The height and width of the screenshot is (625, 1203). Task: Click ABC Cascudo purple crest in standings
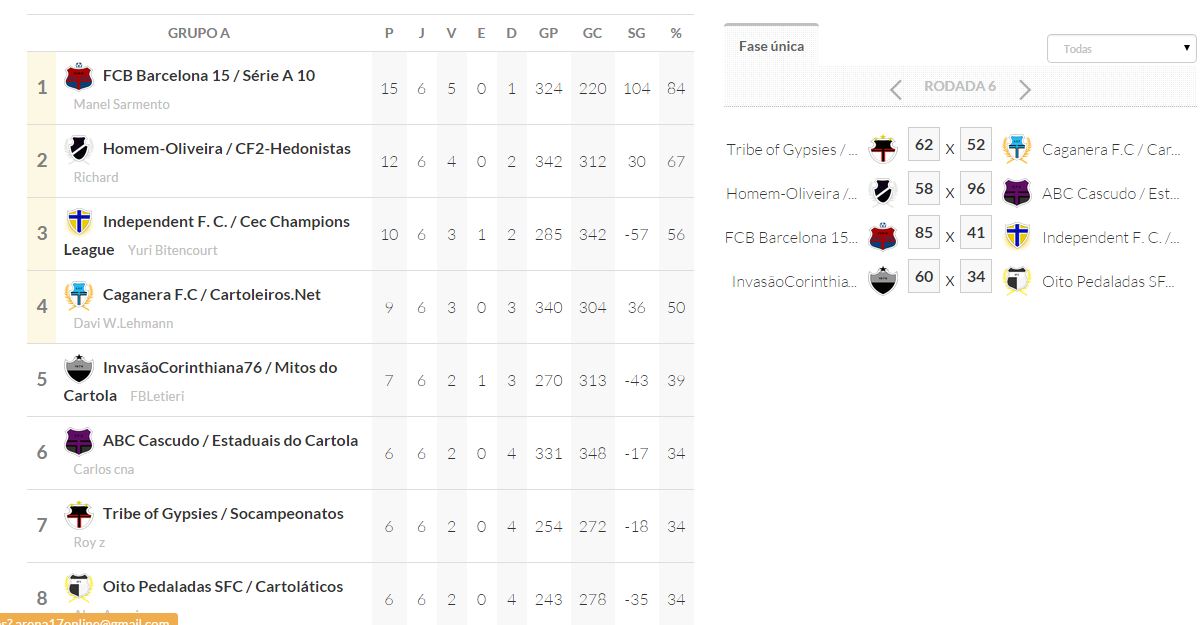(79, 441)
